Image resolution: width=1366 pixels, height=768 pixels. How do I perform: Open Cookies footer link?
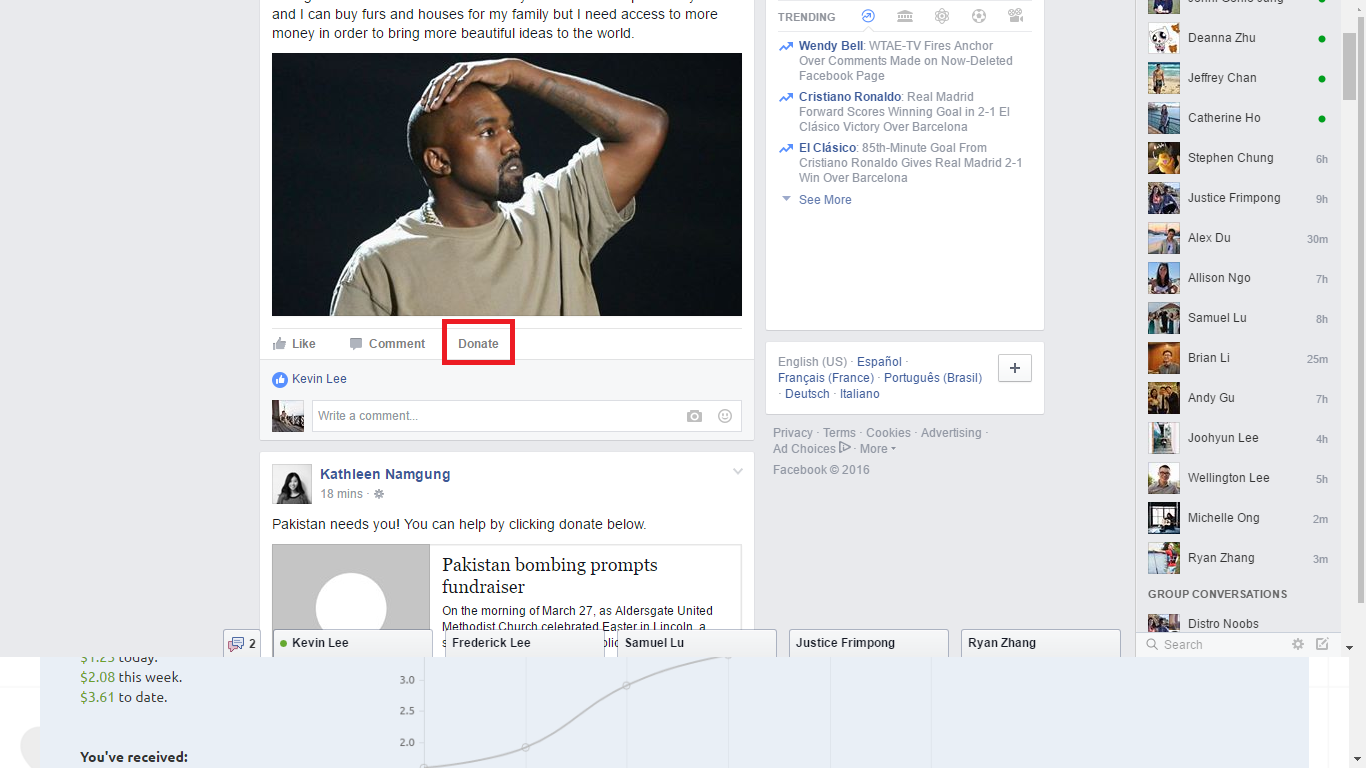888,433
